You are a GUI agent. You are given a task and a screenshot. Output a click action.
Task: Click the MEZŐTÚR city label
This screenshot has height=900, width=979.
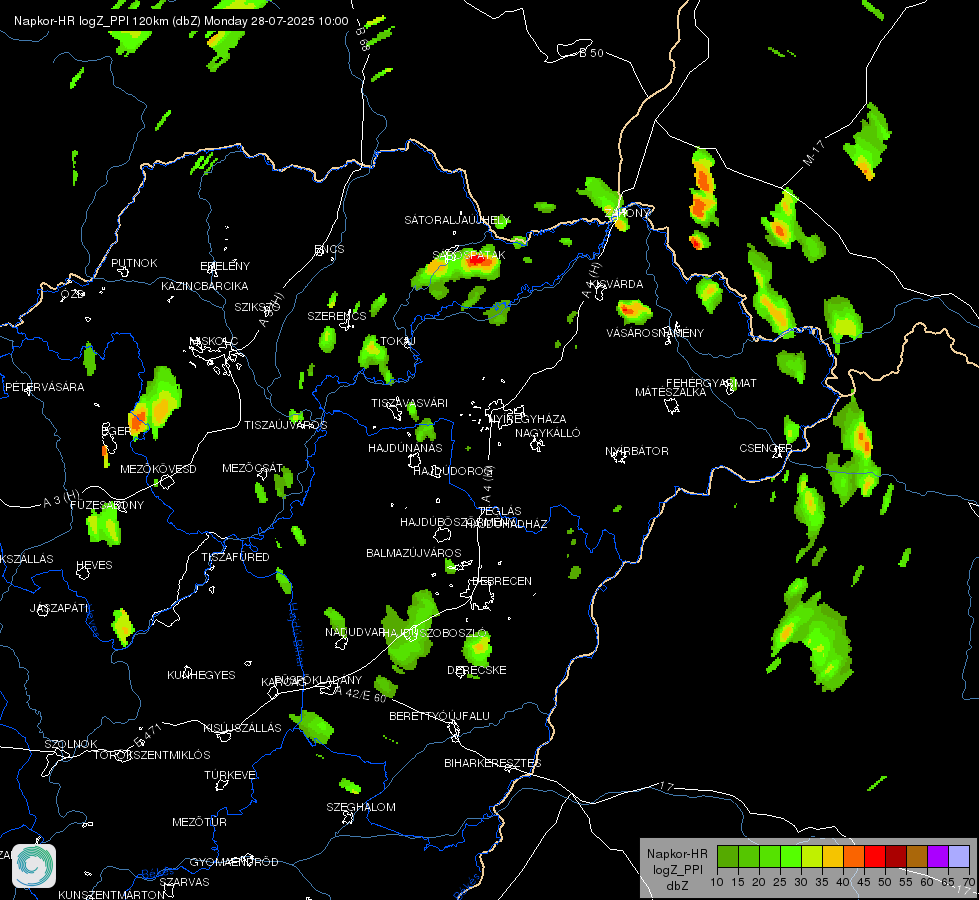coord(199,822)
